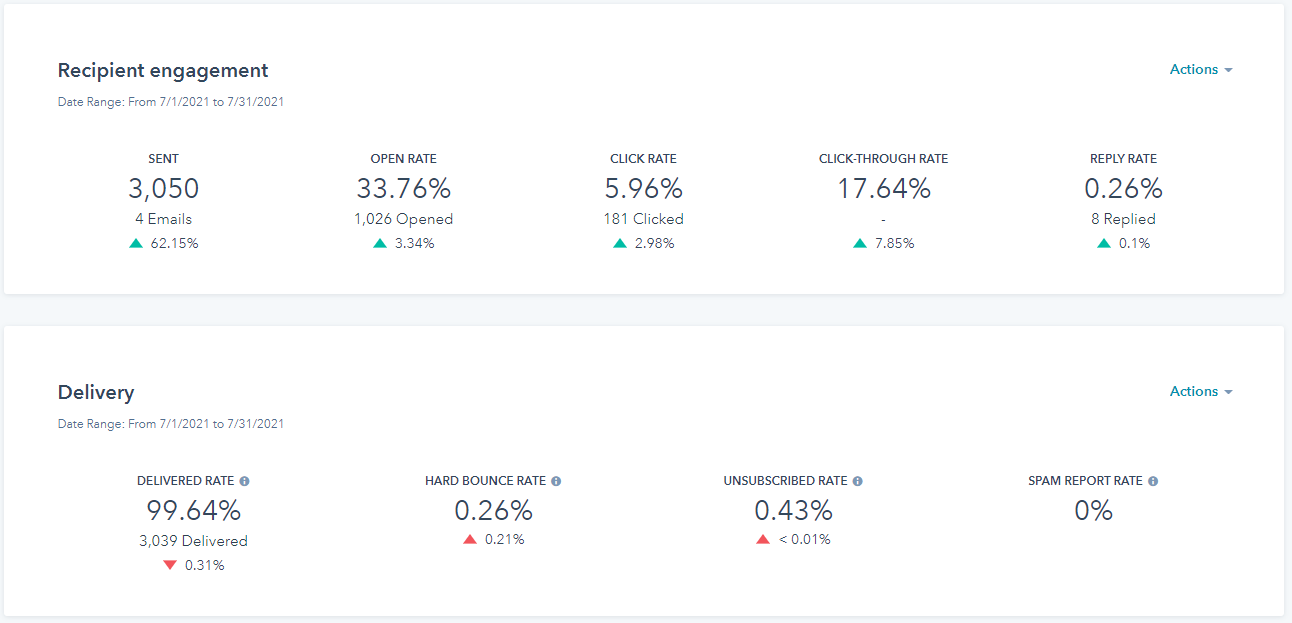Screen dimensions: 1292x623
Task: Click the 17.64% click-through rate value
Action: point(883,188)
